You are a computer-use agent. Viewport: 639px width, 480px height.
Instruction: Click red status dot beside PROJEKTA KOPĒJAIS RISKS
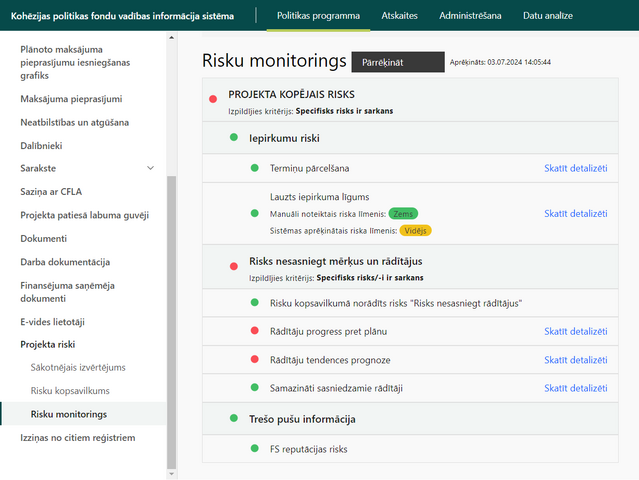pyautogui.click(x=213, y=99)
